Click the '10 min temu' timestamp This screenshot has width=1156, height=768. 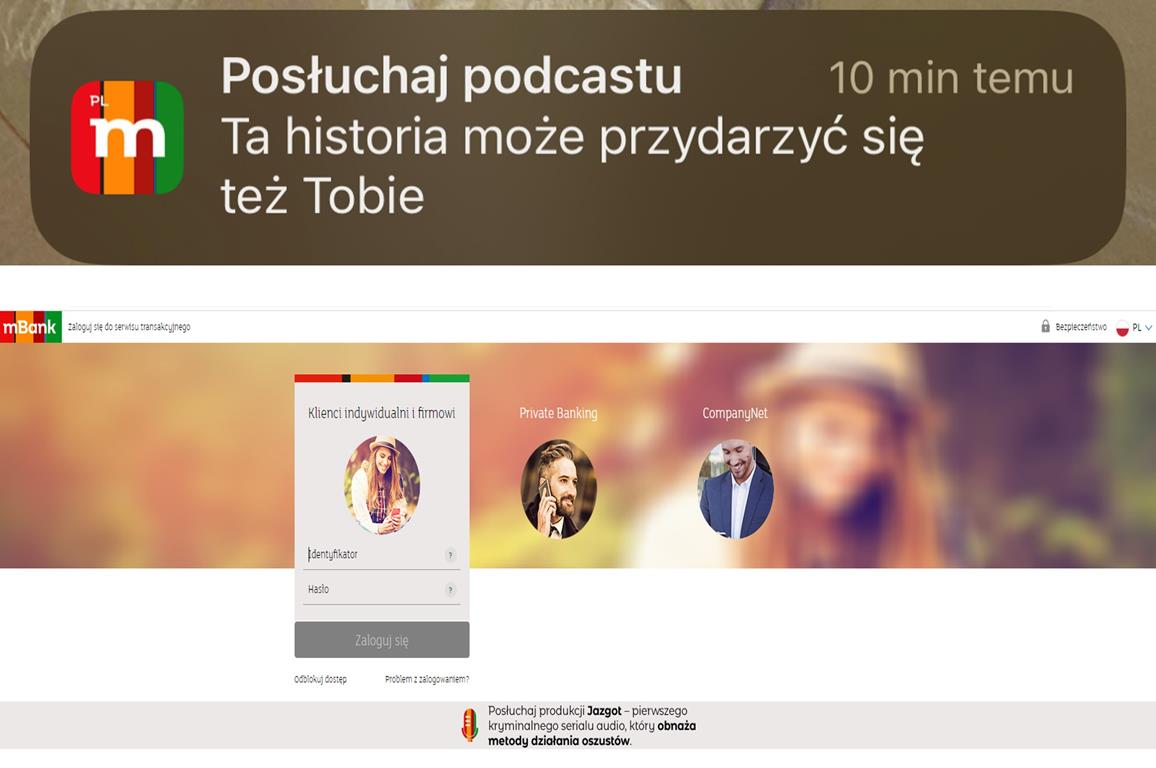point(951,78)
